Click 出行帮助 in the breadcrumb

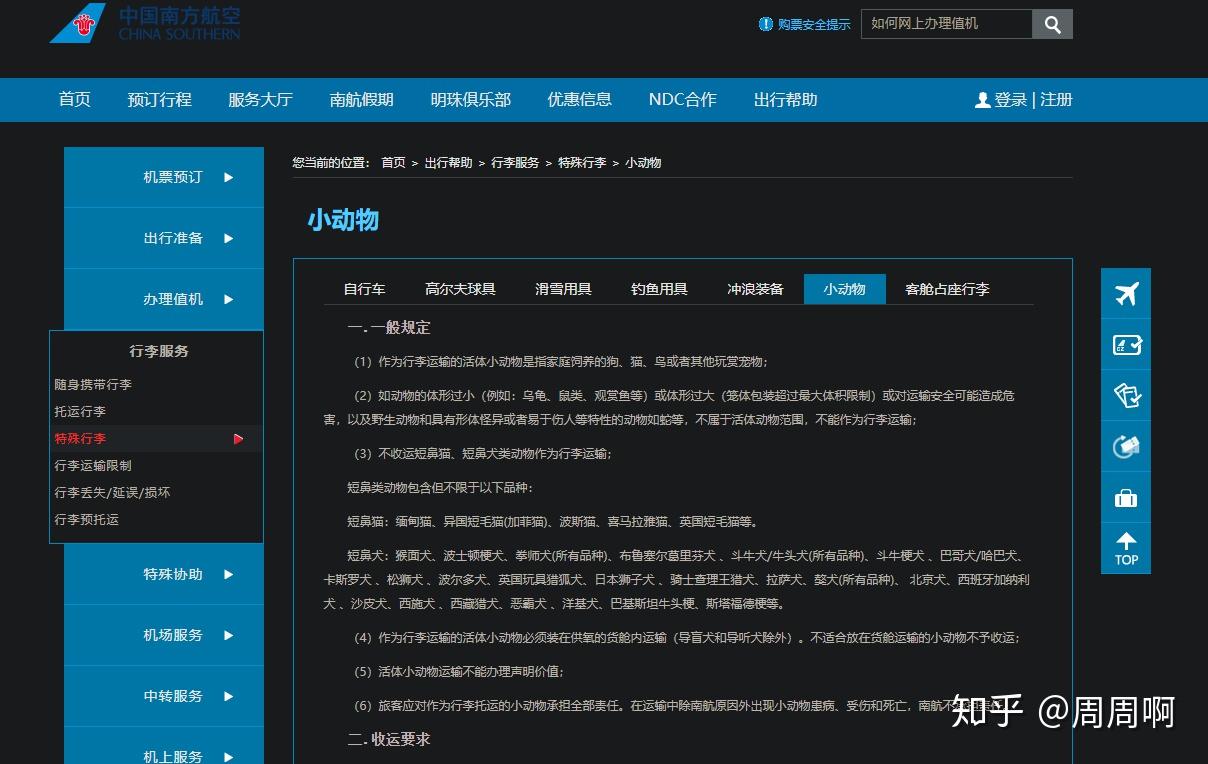point(449,163)
